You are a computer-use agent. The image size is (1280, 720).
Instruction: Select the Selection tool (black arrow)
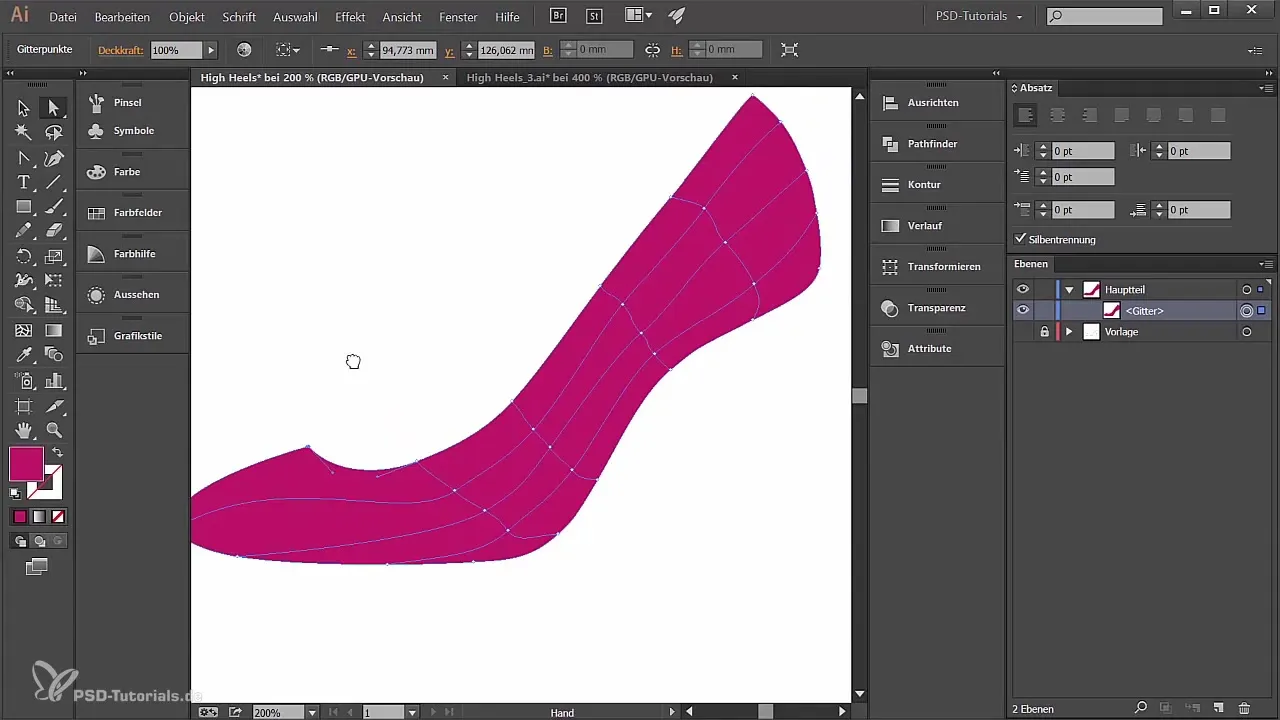[23, 108]
